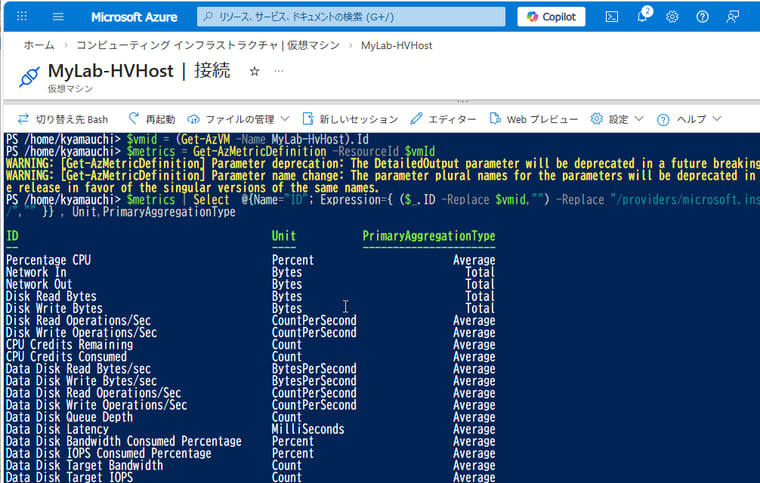Restart the Cloud Shell session

[151, 119]
